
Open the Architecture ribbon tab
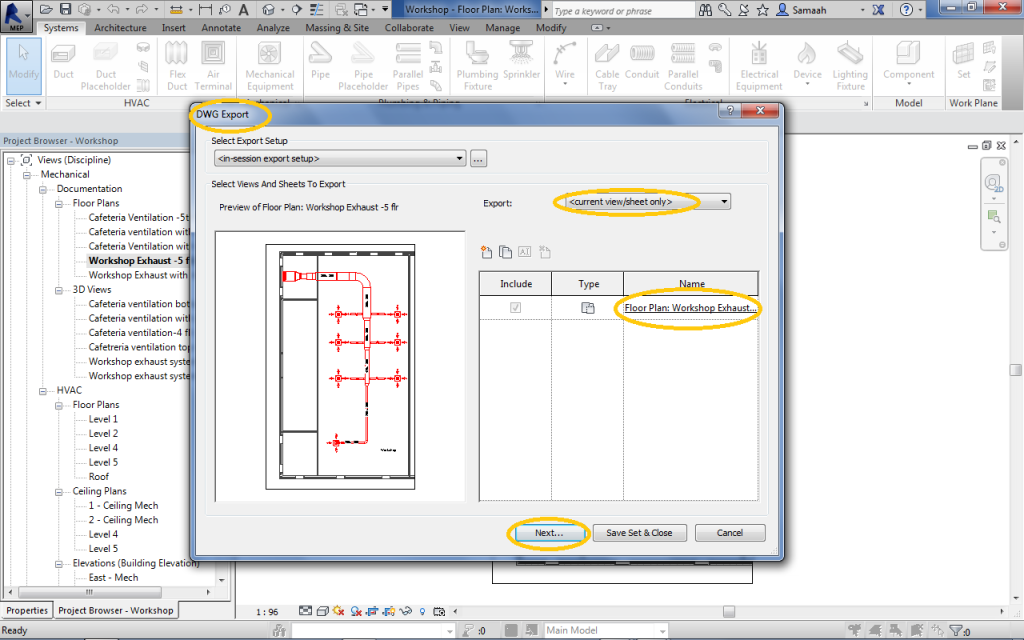pyautogui.click(x=120, y=28)
